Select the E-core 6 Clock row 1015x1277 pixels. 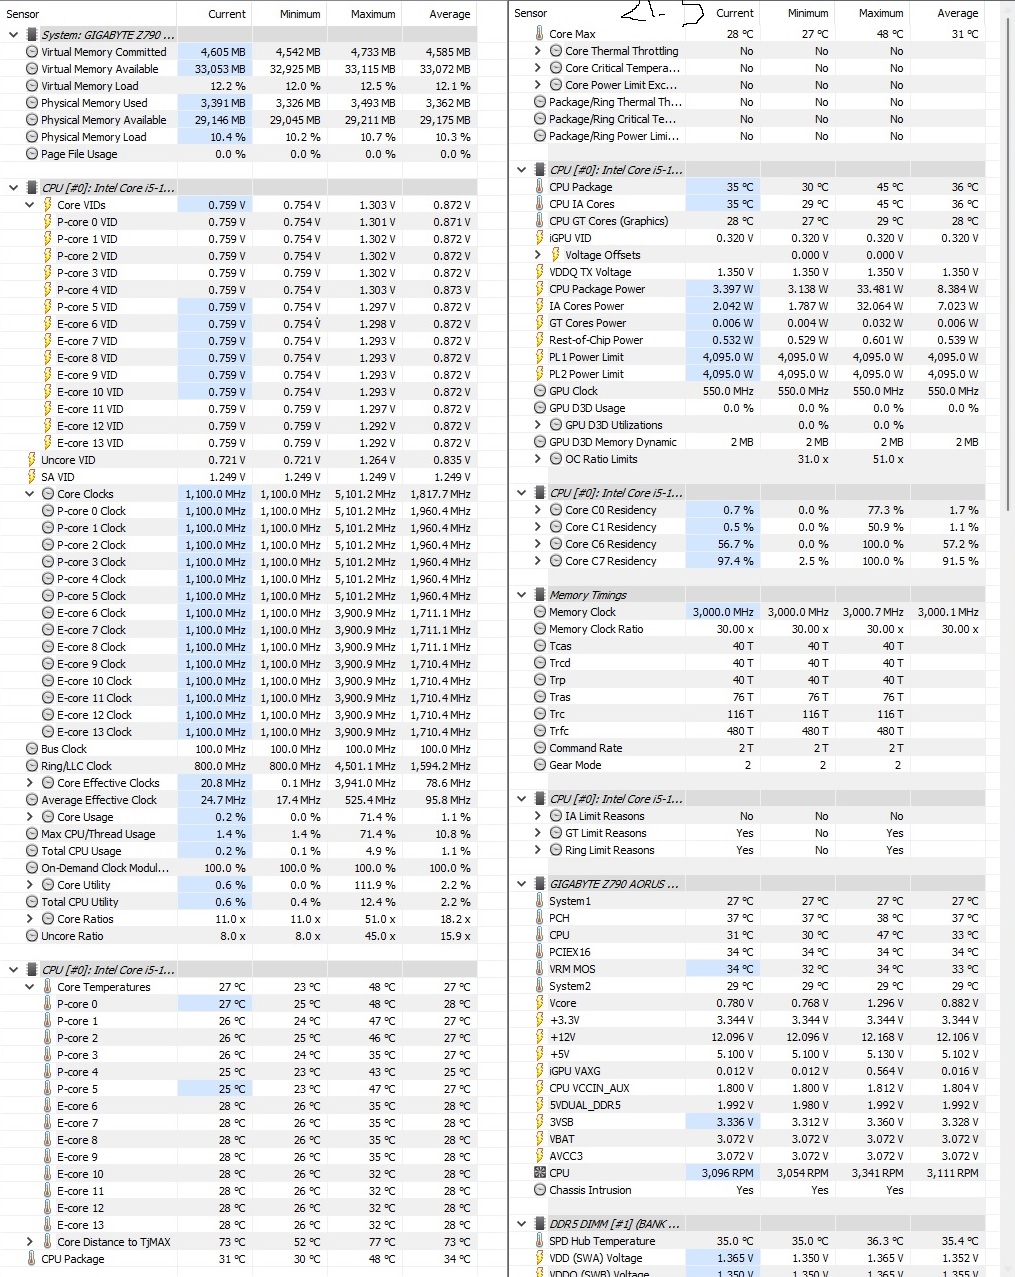click(238, 613)
